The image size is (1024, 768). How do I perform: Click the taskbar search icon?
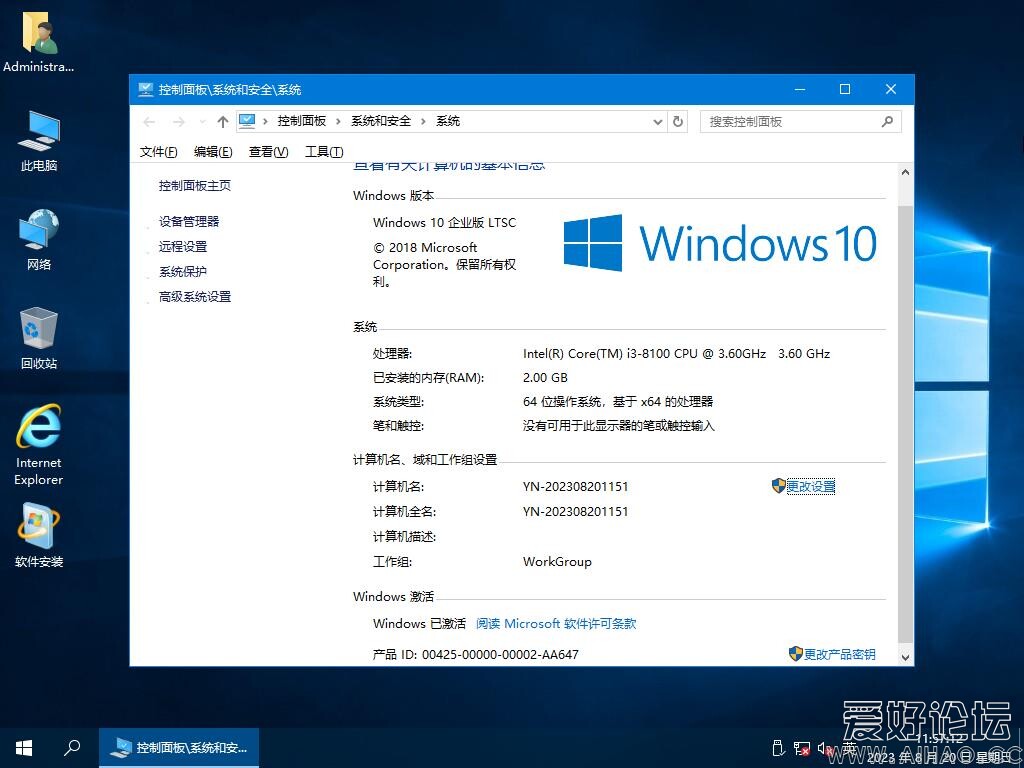(72, 747)
